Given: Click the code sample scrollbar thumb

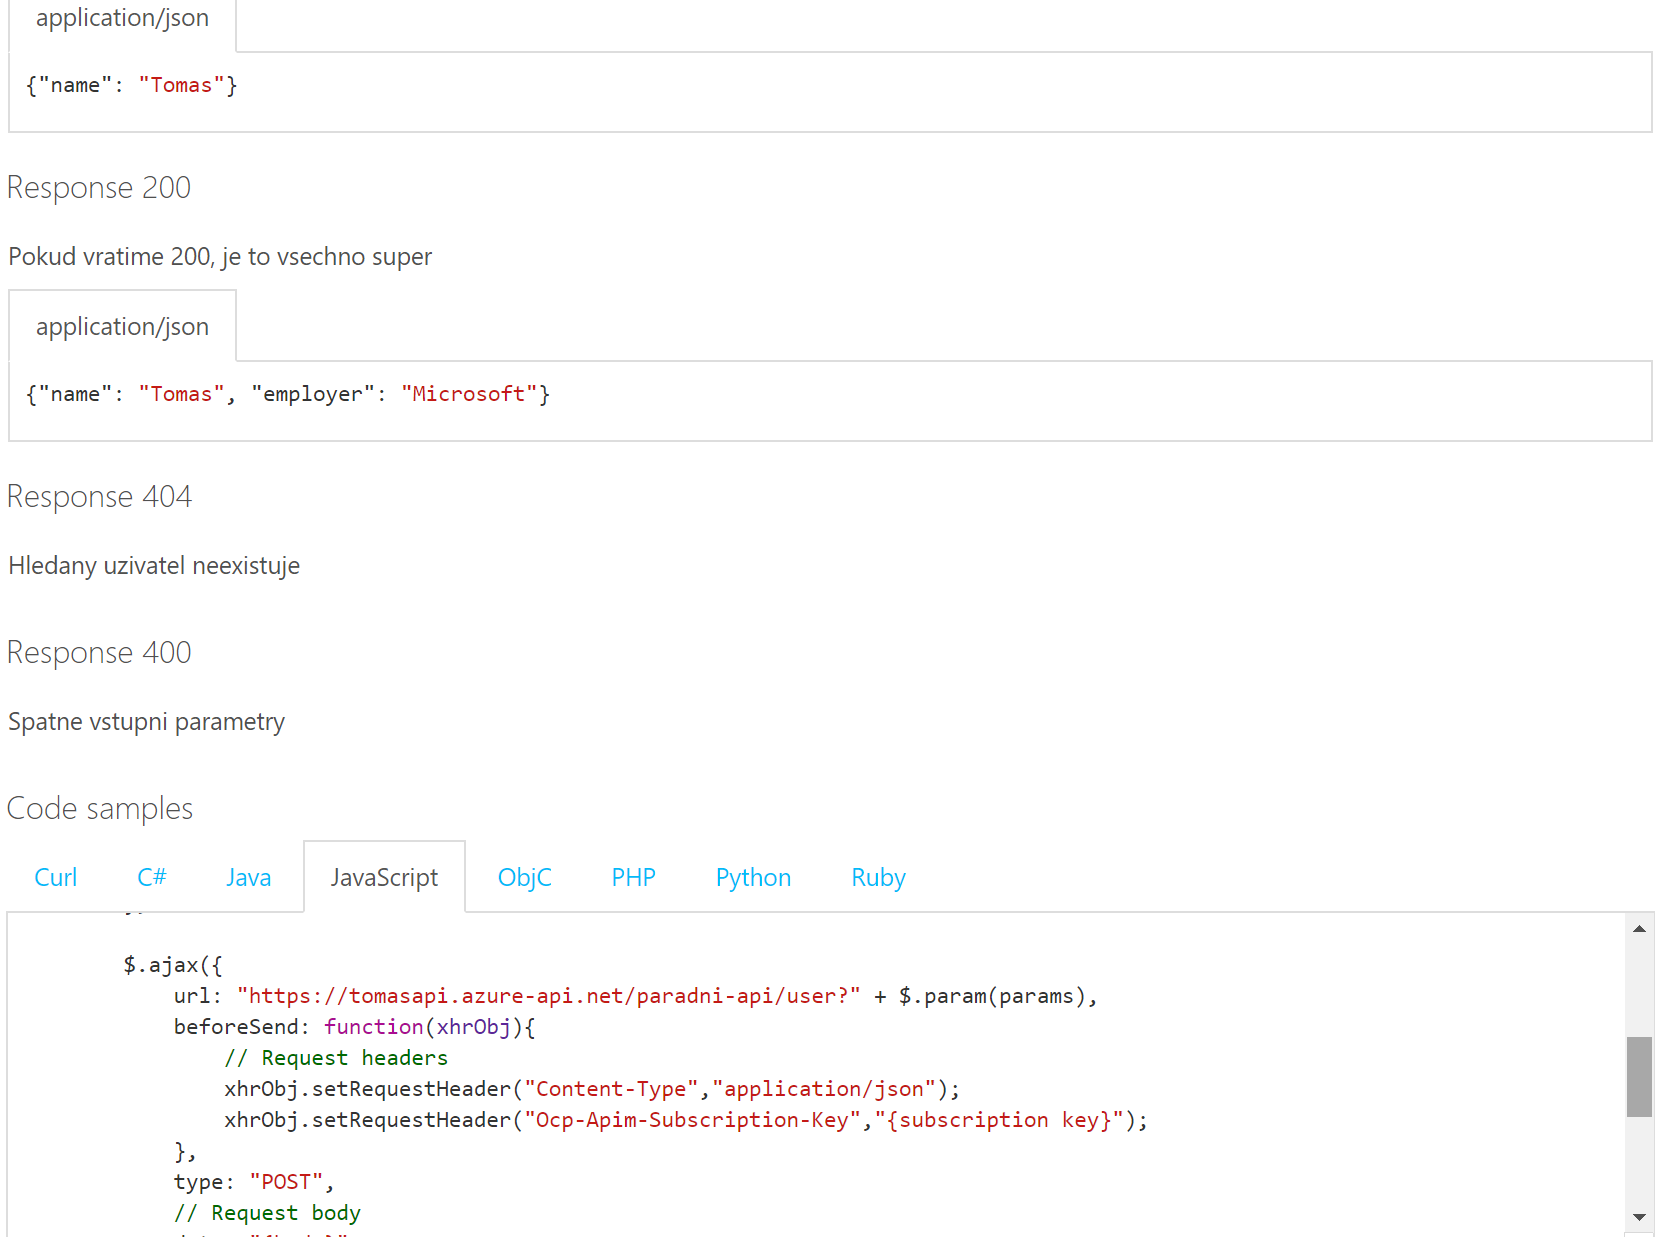Looking at the screenshot, I should click(x=1639, y=1077).
